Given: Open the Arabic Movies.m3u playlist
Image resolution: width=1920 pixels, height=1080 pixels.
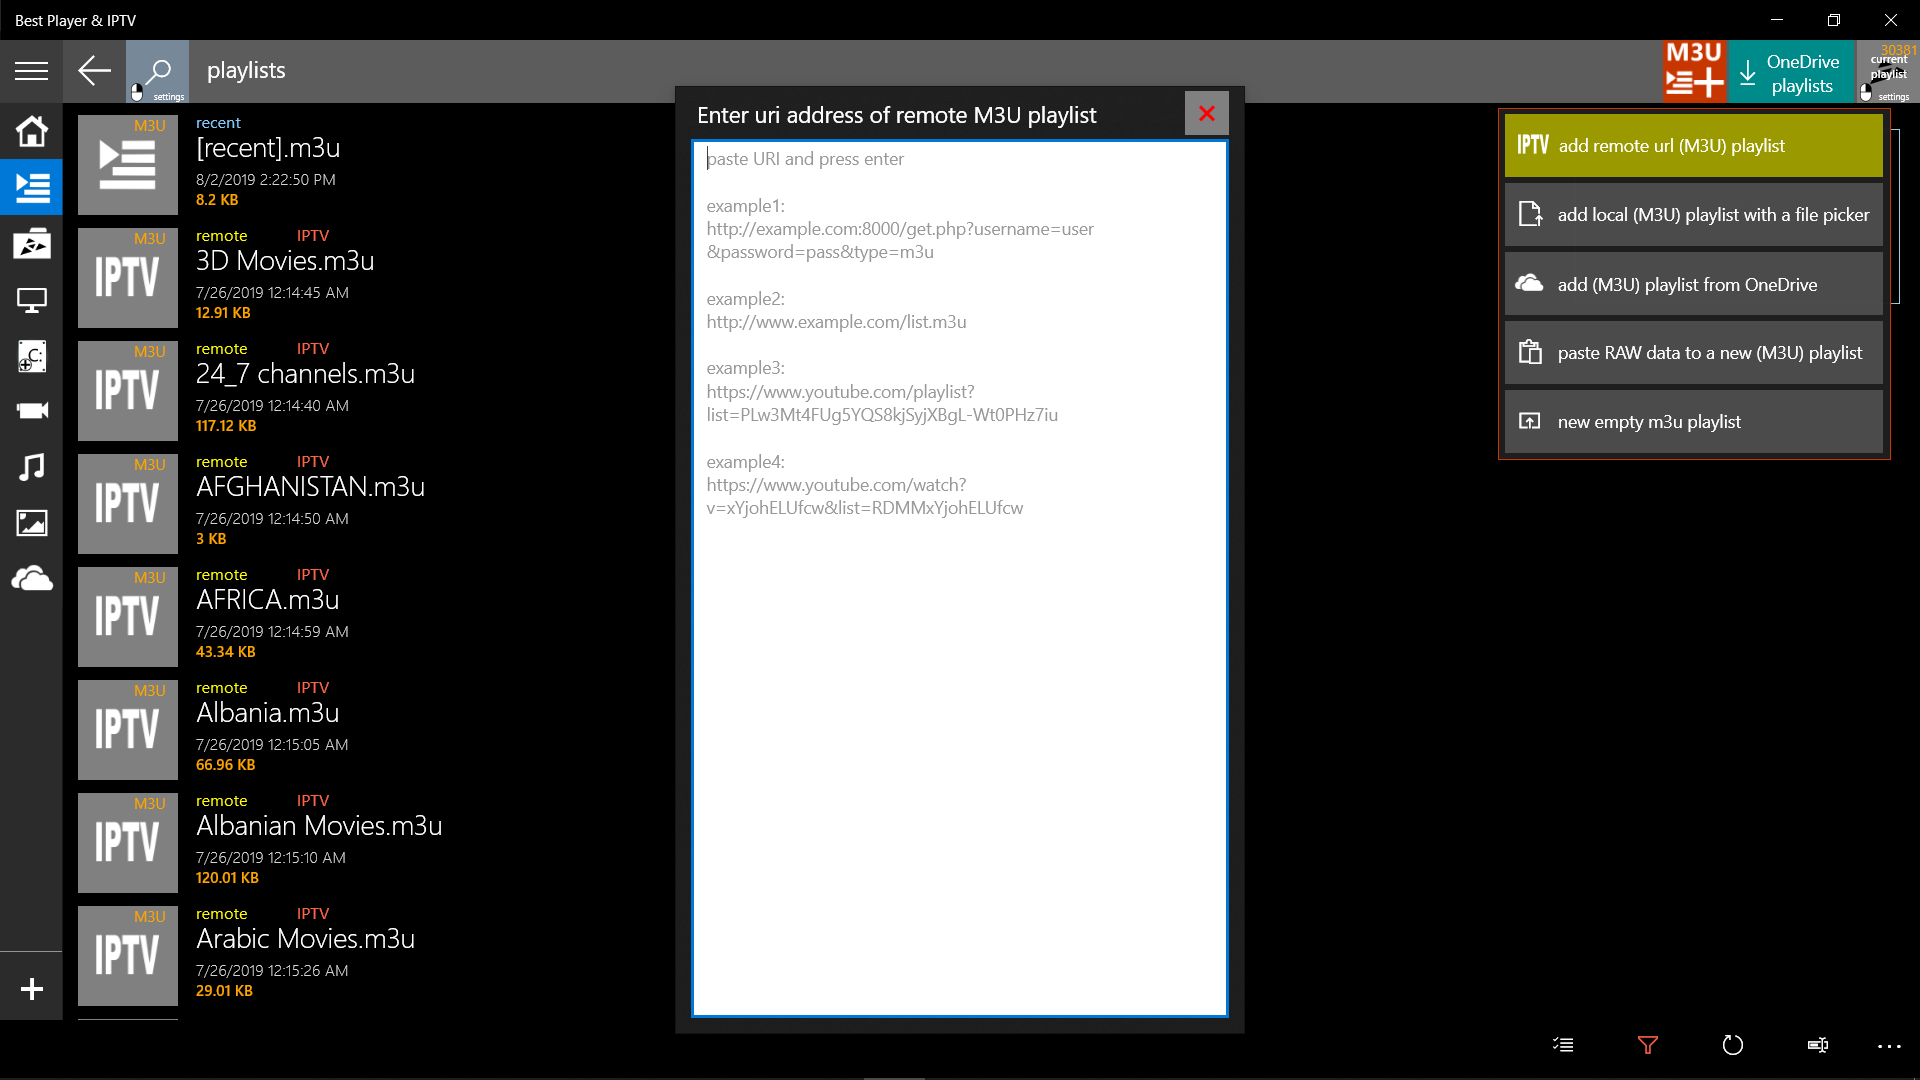Looking at the screenshot, I should point(305,939).
